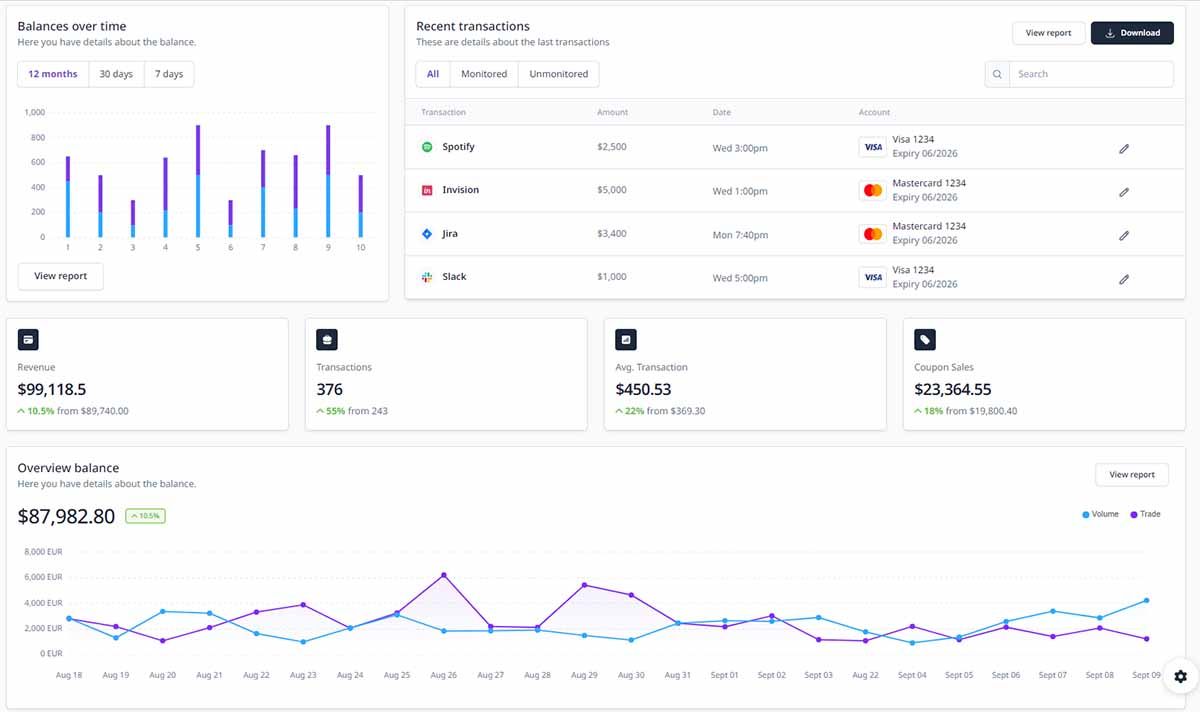Download the recent transactions
The height and width of the screenshot is (712, 1200).
pyautogui.click(x=1132, y=32)
